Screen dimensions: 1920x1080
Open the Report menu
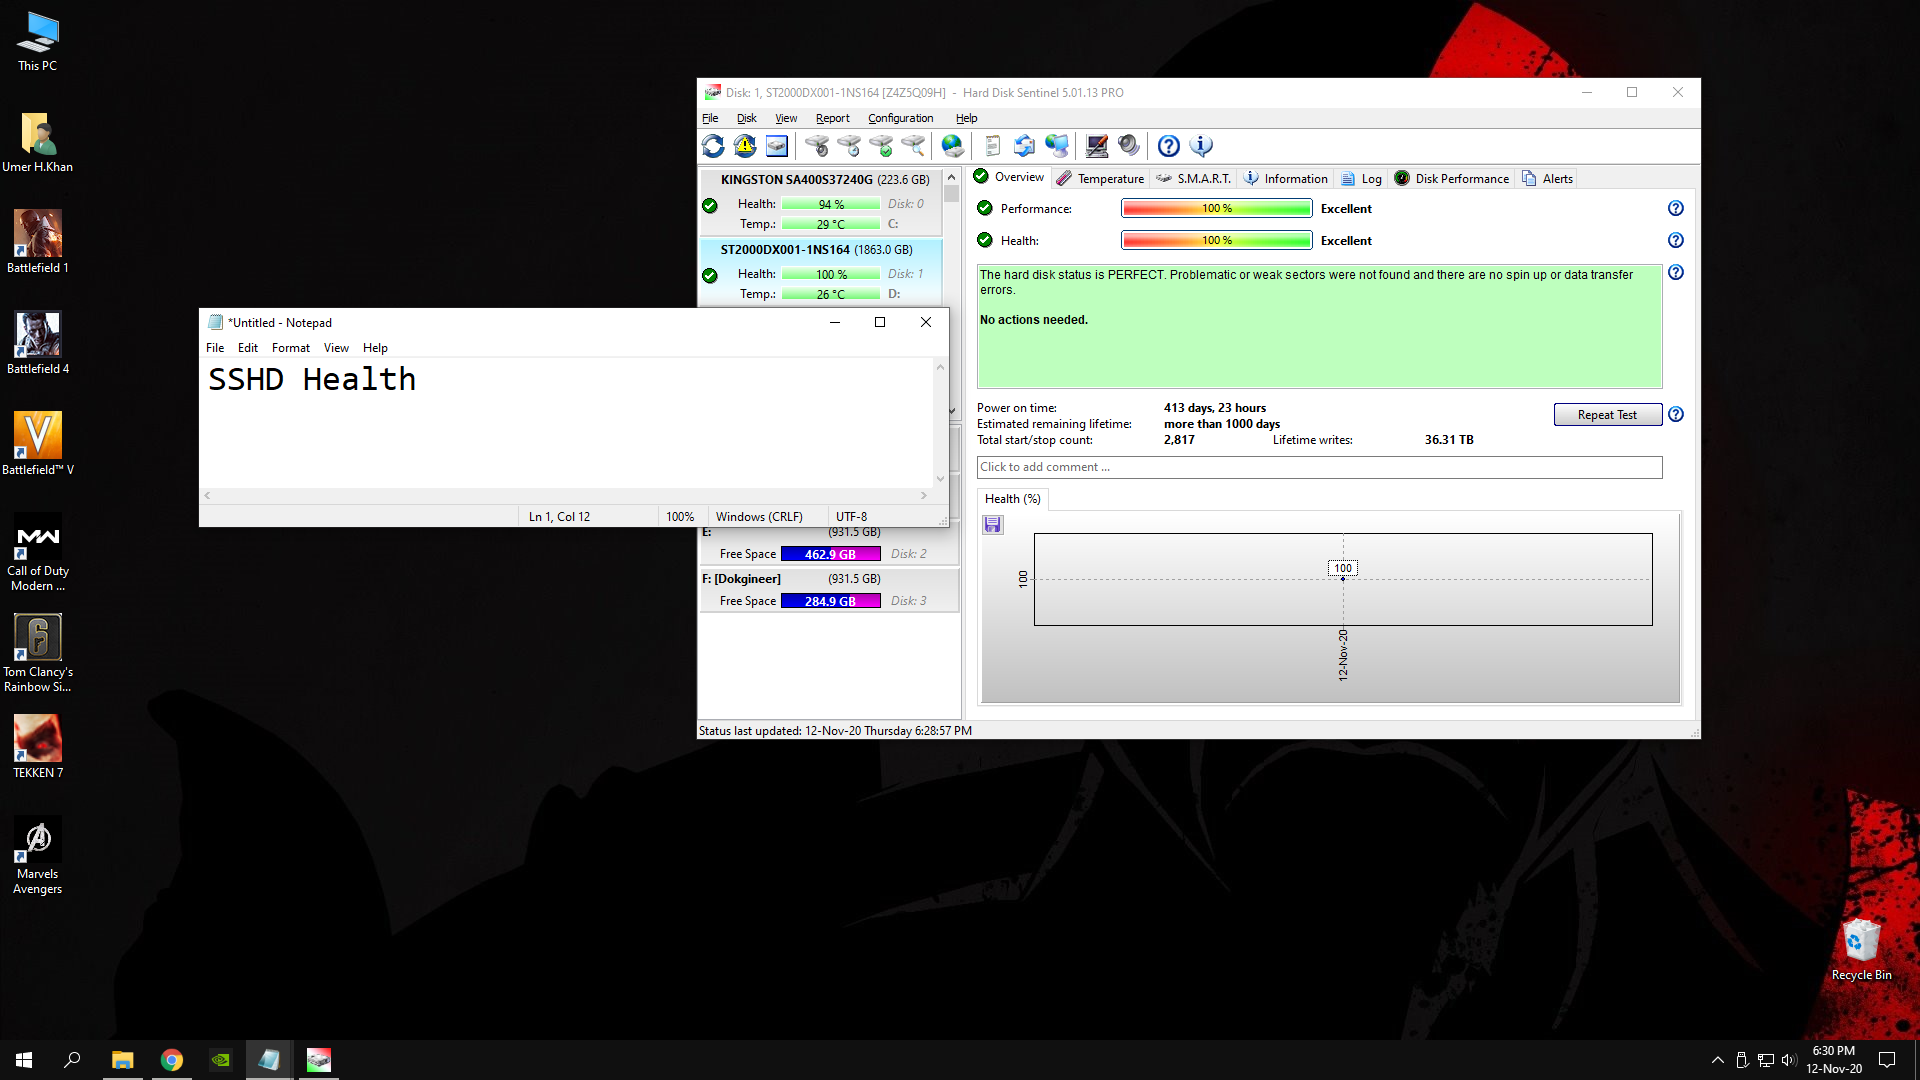[832, 118]
